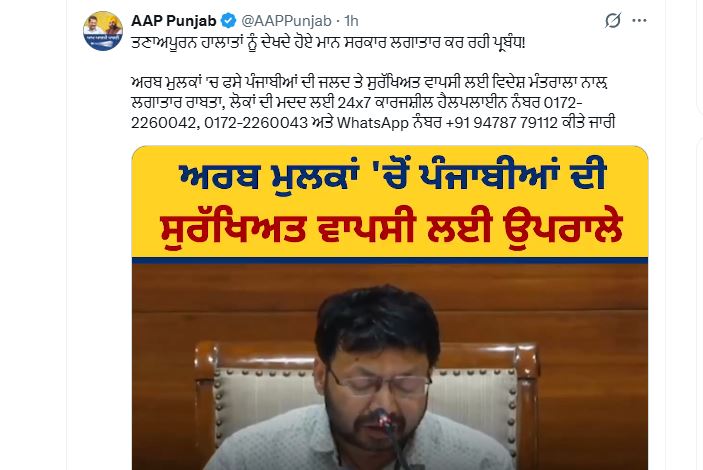703x470 pixels.
Task: Open the three-dot more options menu
Action: pos(639,21)
